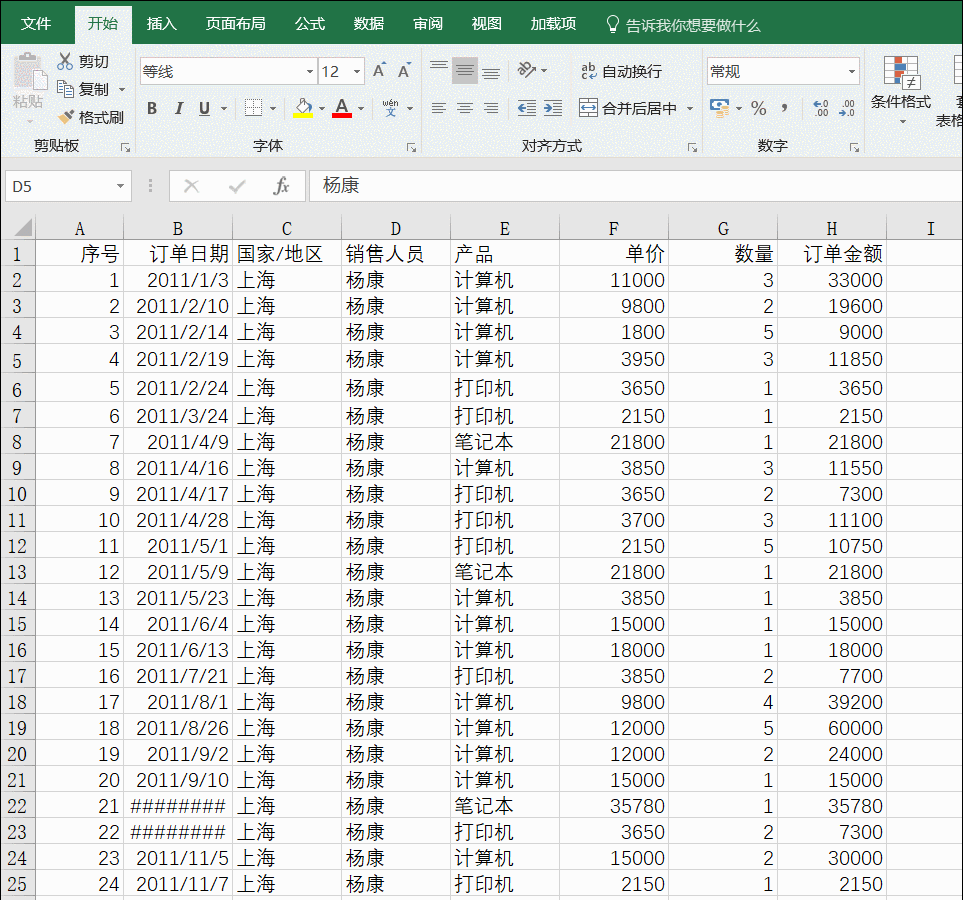Viewport: 963px width, 900px height.
Task: Switch to the 插入 (Insert) ribbon tab
Action: pyautogui.click(x=161, y=24)
